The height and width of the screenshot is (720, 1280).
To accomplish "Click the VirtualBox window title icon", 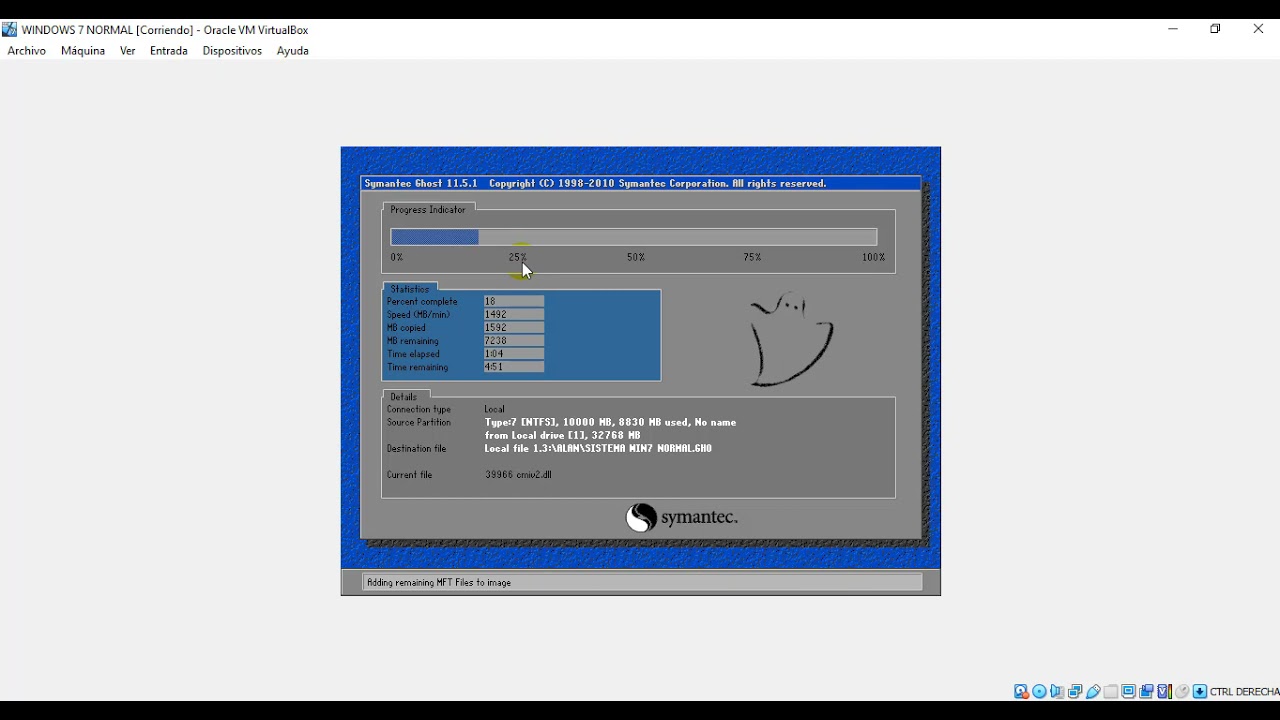I will point(9,30).
